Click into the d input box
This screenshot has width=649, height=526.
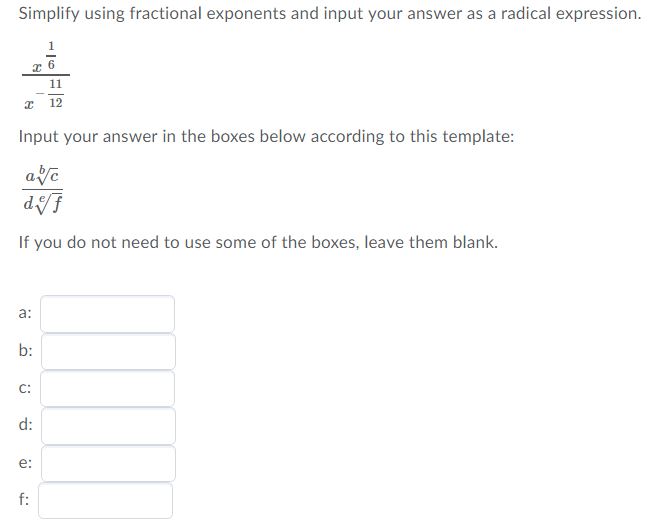[107, 425]
